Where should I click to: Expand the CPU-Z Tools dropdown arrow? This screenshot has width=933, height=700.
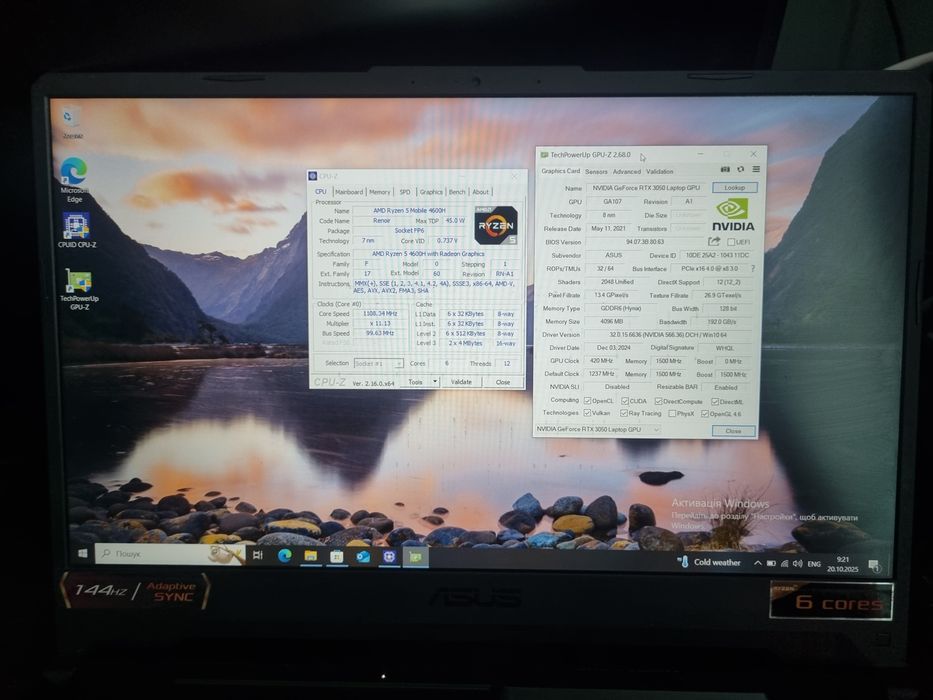435,382
